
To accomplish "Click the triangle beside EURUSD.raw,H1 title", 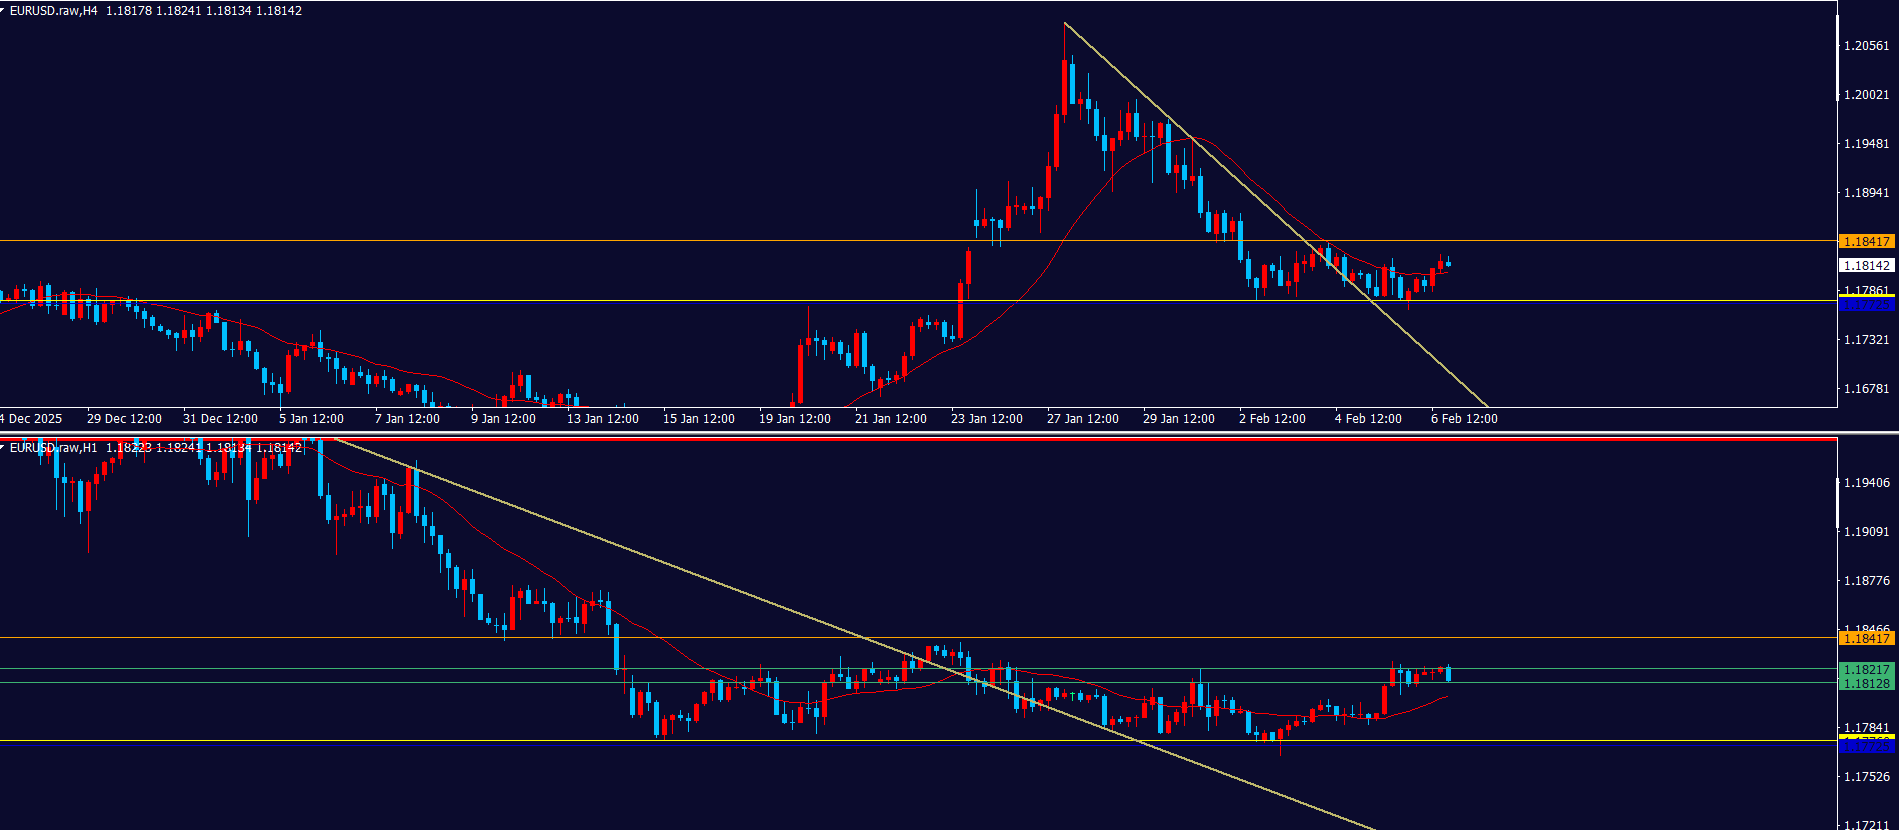I will pyautogui.click(x=4, y=448).
